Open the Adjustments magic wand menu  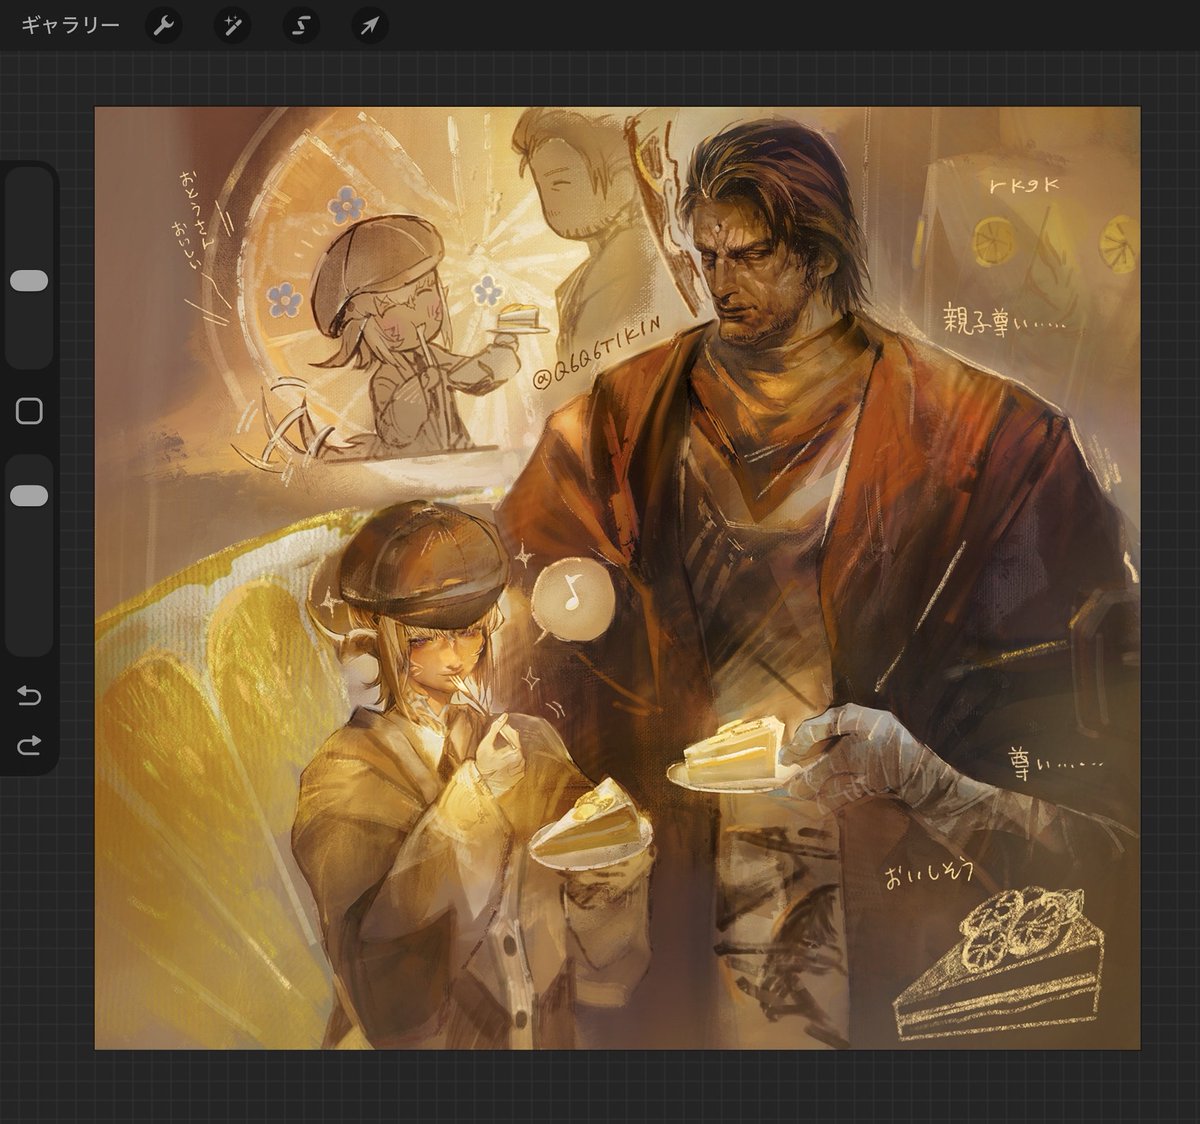232,26
